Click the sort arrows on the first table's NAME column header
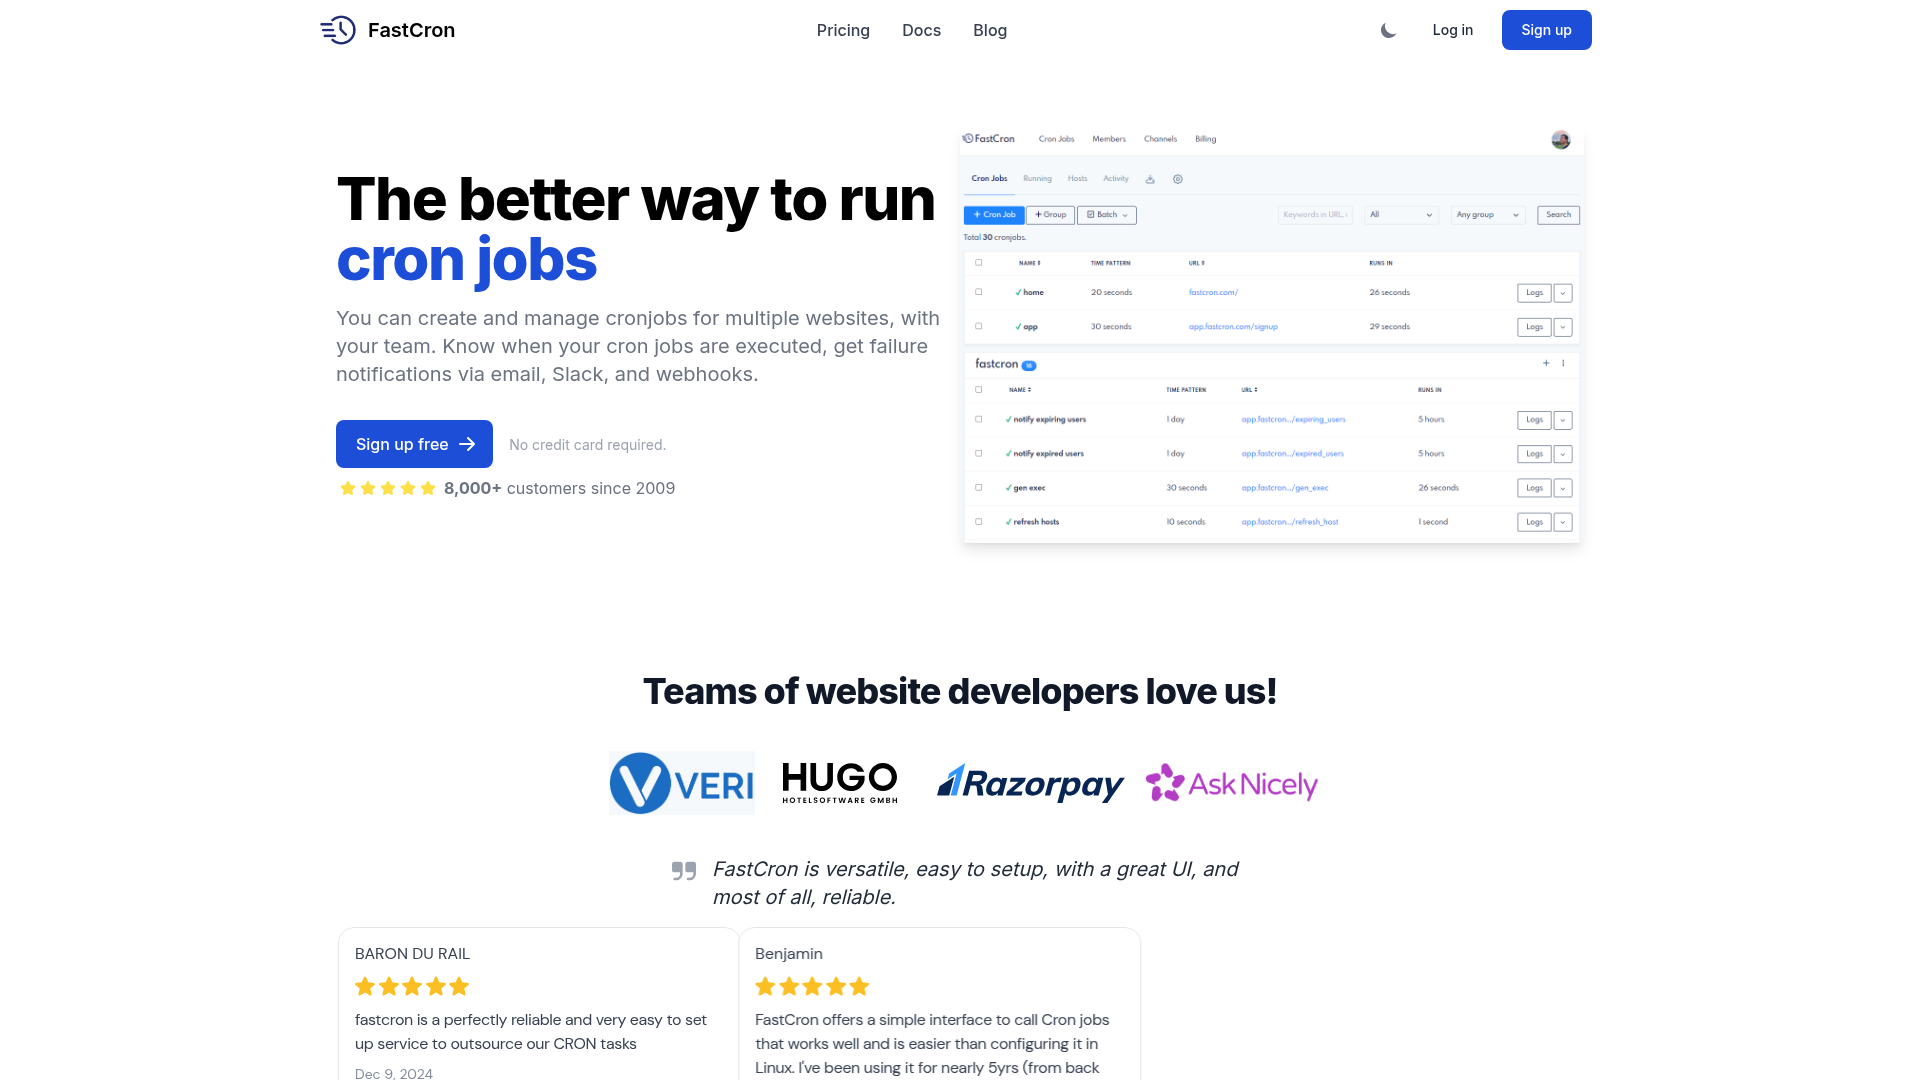The height and width of the screenshot is (1080, 1920). 1039,263
